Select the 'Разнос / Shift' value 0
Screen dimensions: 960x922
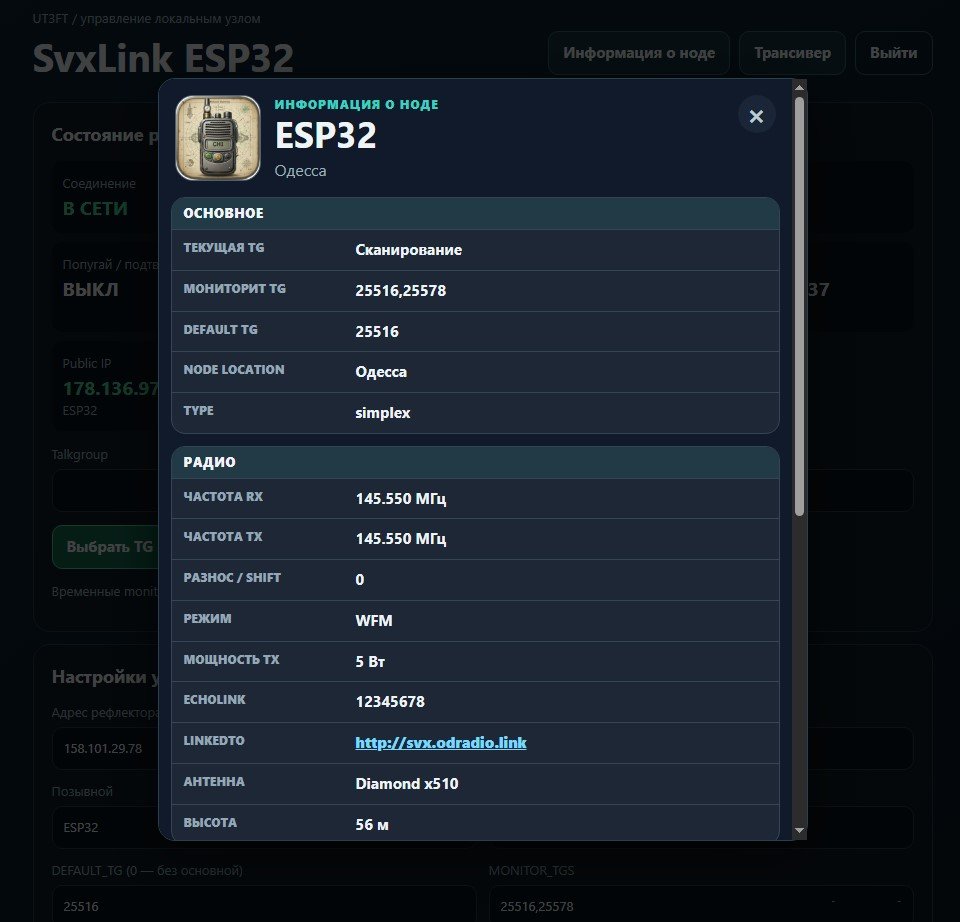(x=359, y=580)
